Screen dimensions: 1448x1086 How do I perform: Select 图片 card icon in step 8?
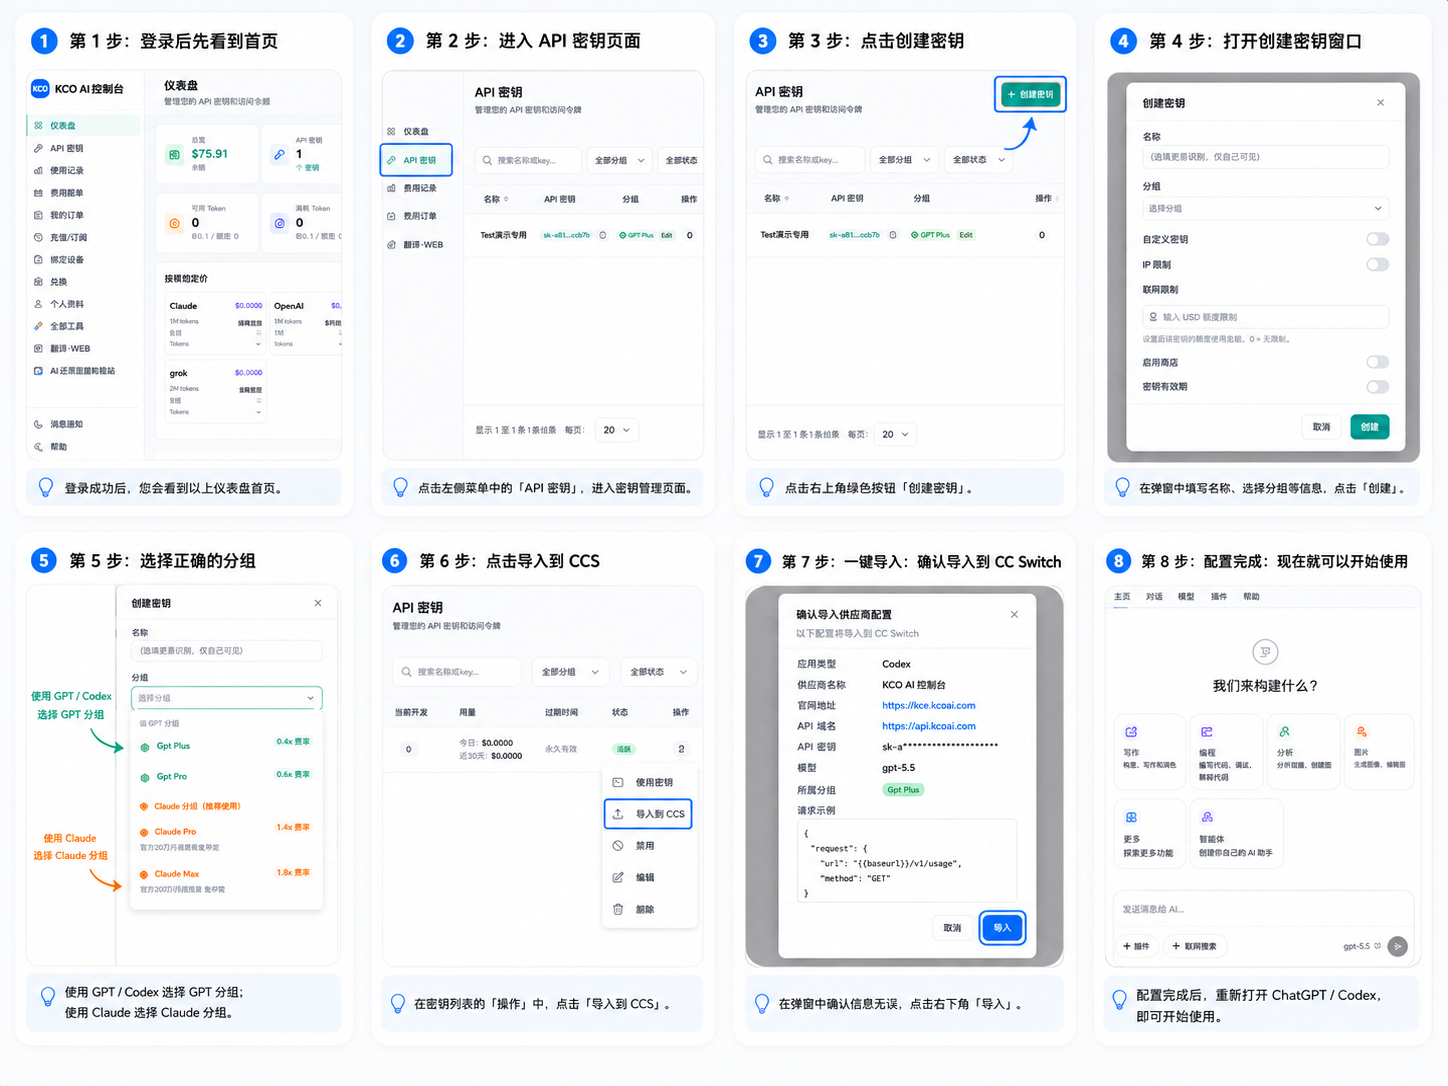click(x=1361, y=732)
